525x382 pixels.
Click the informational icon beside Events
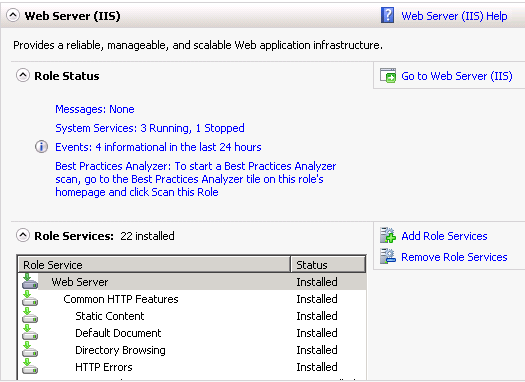pyautogui.click(x=42, y=147)
